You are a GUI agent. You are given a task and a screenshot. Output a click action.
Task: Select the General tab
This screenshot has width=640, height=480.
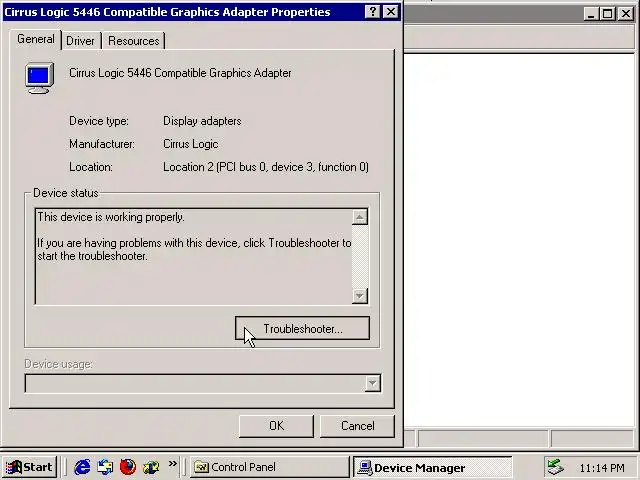pyautogui.click(x=36, y=39)
